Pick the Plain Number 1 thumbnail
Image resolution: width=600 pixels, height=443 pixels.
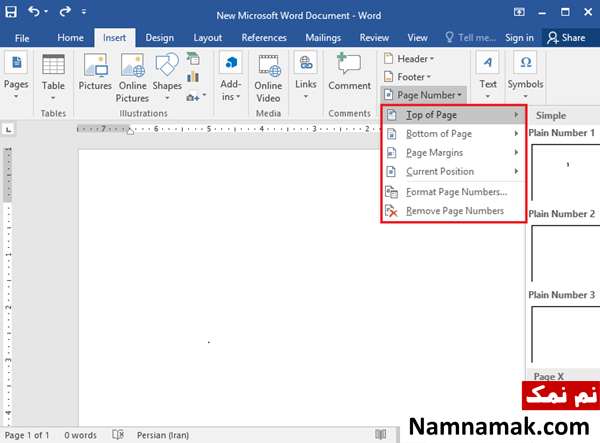click(x=566, y=172)
